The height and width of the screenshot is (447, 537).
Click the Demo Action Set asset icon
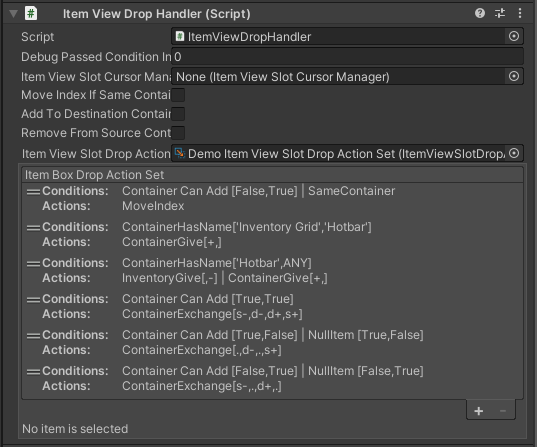pyautogui.click(x=180, y=153)
